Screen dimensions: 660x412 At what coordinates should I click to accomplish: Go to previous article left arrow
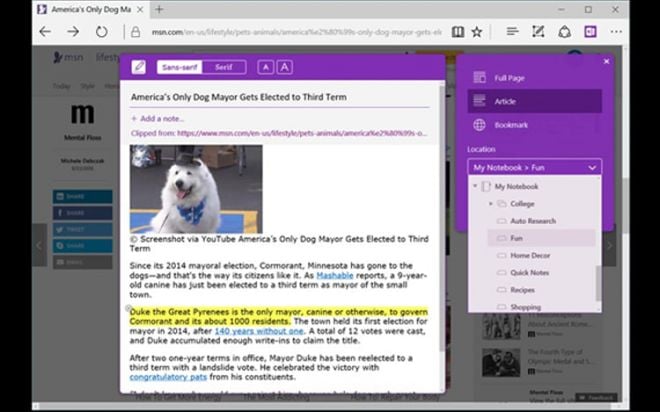click(x=39, y=245)
